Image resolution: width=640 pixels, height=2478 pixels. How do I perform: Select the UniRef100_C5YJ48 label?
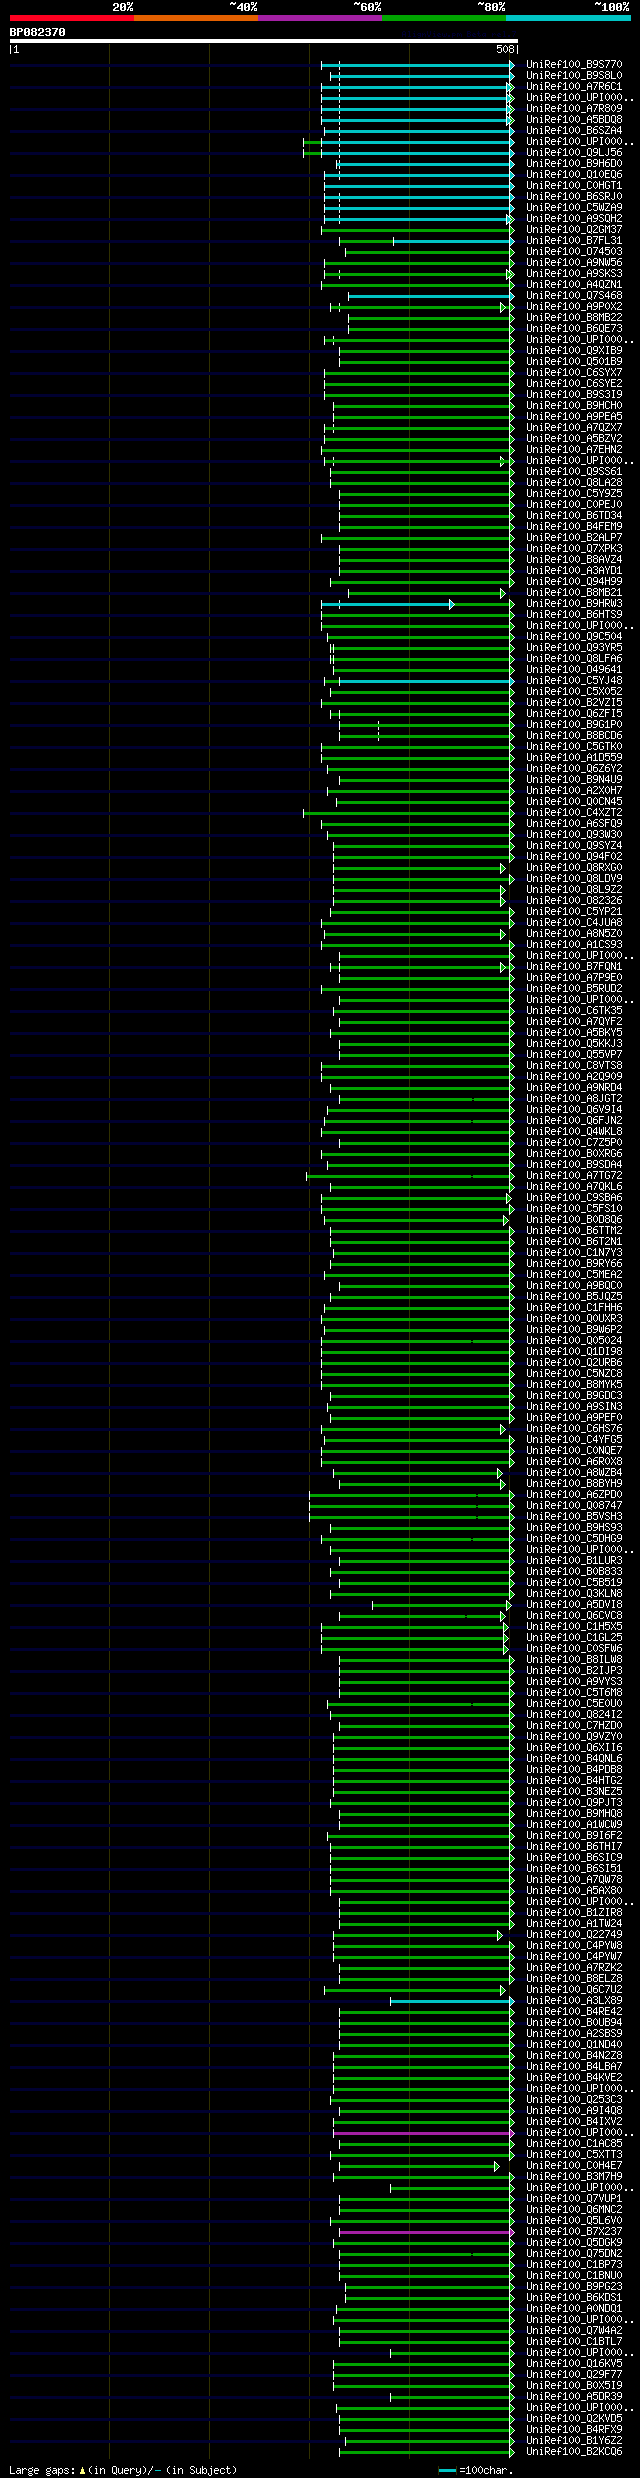[x=574, y=681]
